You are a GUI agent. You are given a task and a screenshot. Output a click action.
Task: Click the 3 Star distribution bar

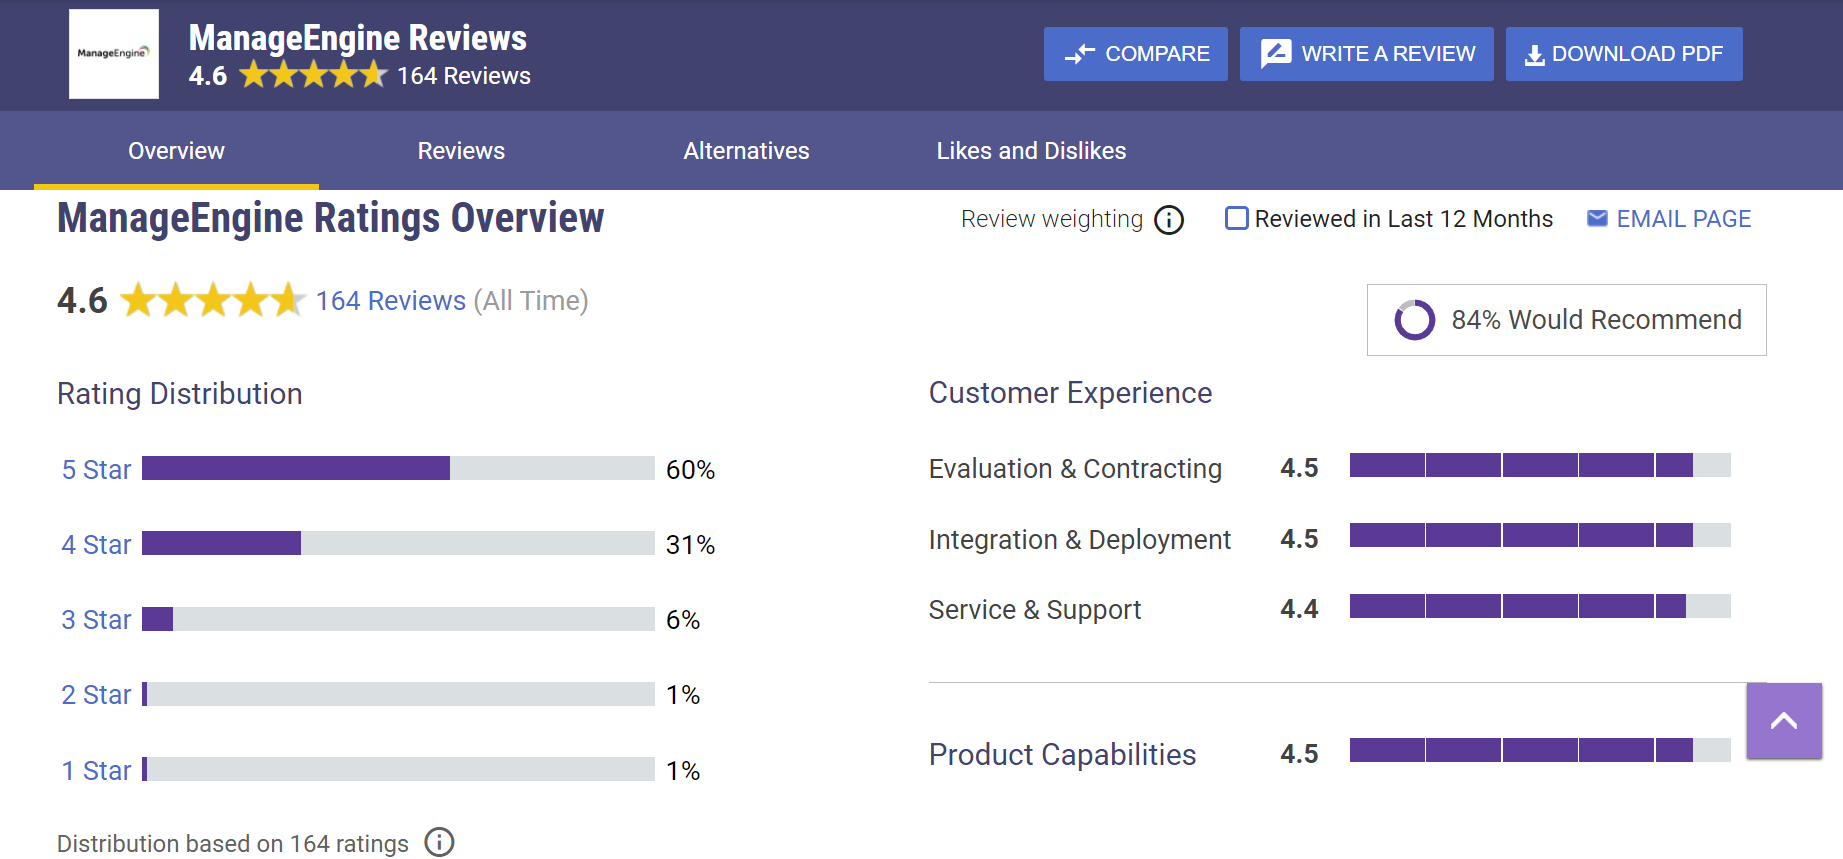398,619
